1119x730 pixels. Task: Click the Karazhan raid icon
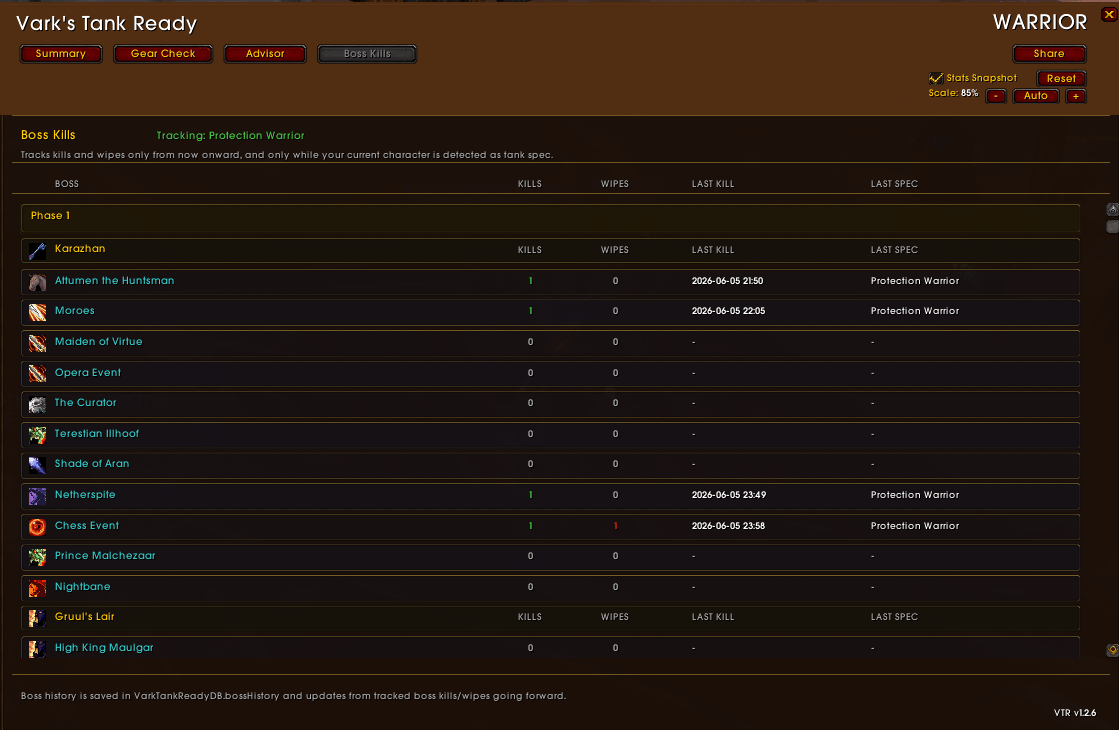point(37,250)
